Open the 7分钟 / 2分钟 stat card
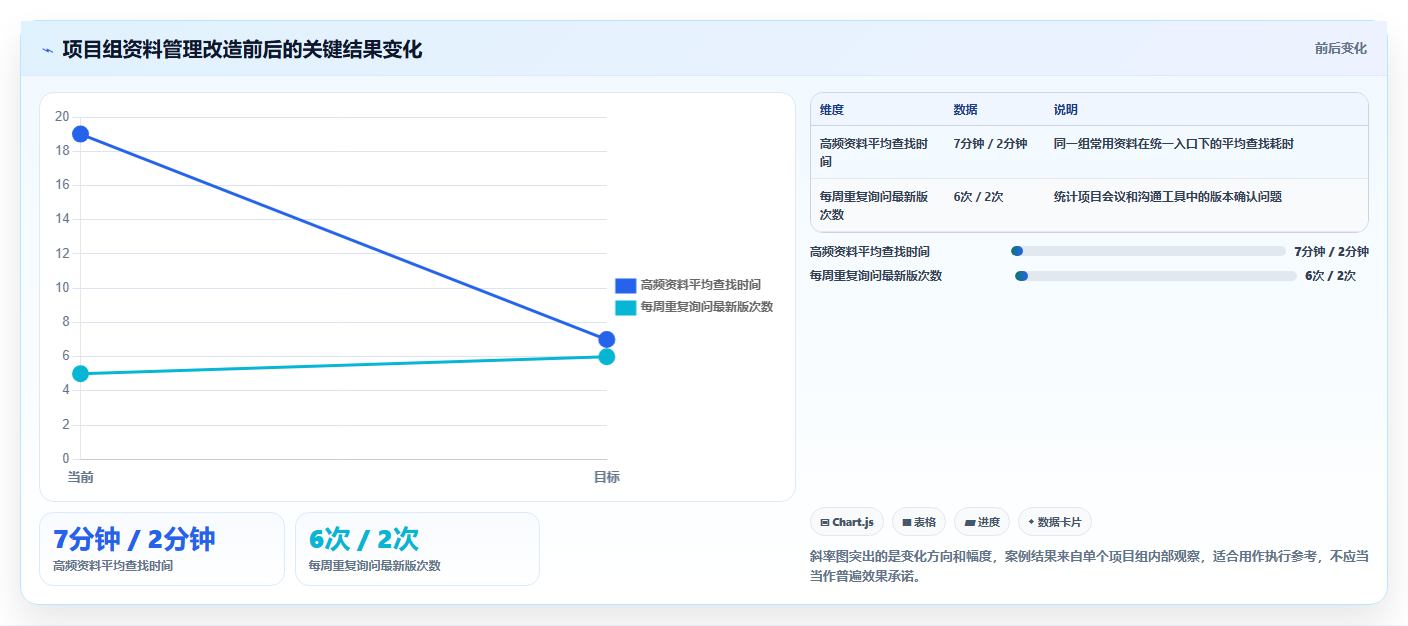Image resolution: width=1408 pixels, height=626 pixels. [x=162, y=549]
